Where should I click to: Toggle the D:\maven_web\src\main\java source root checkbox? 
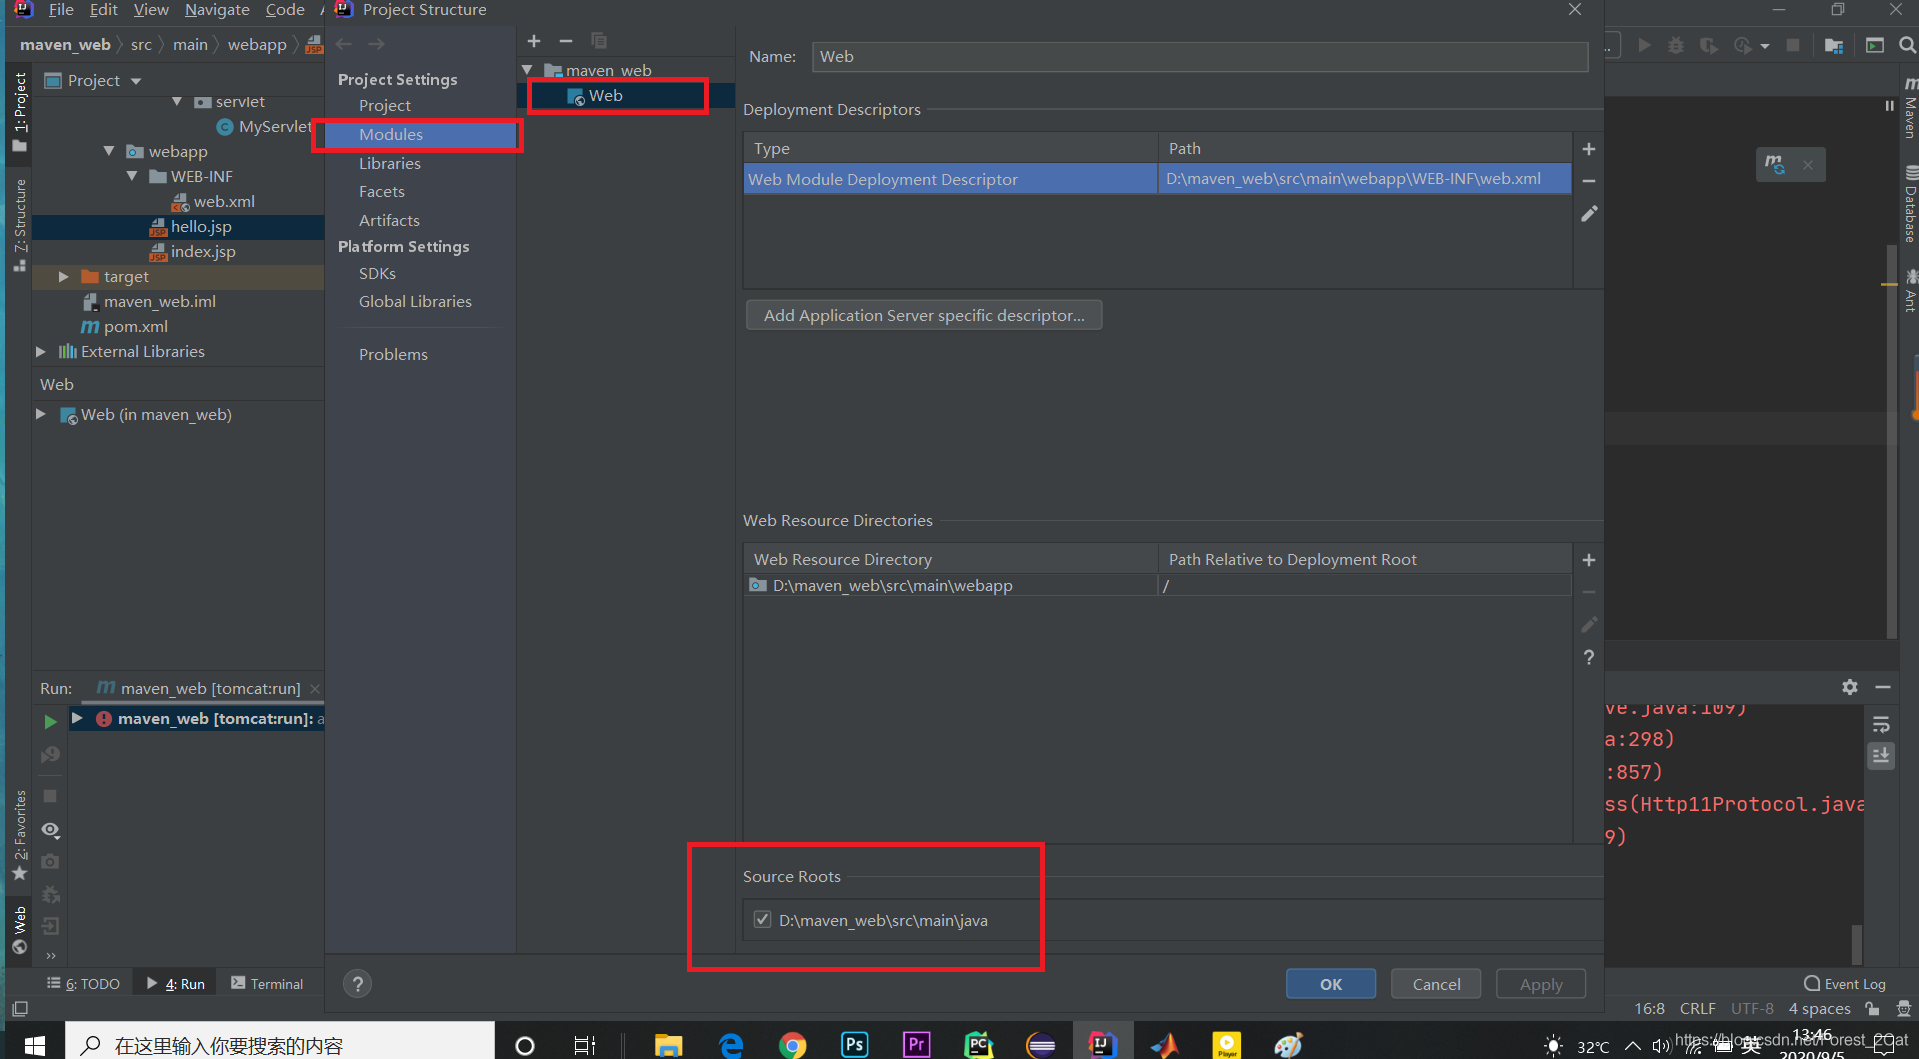pyautogui.click(x=762, y=919)
